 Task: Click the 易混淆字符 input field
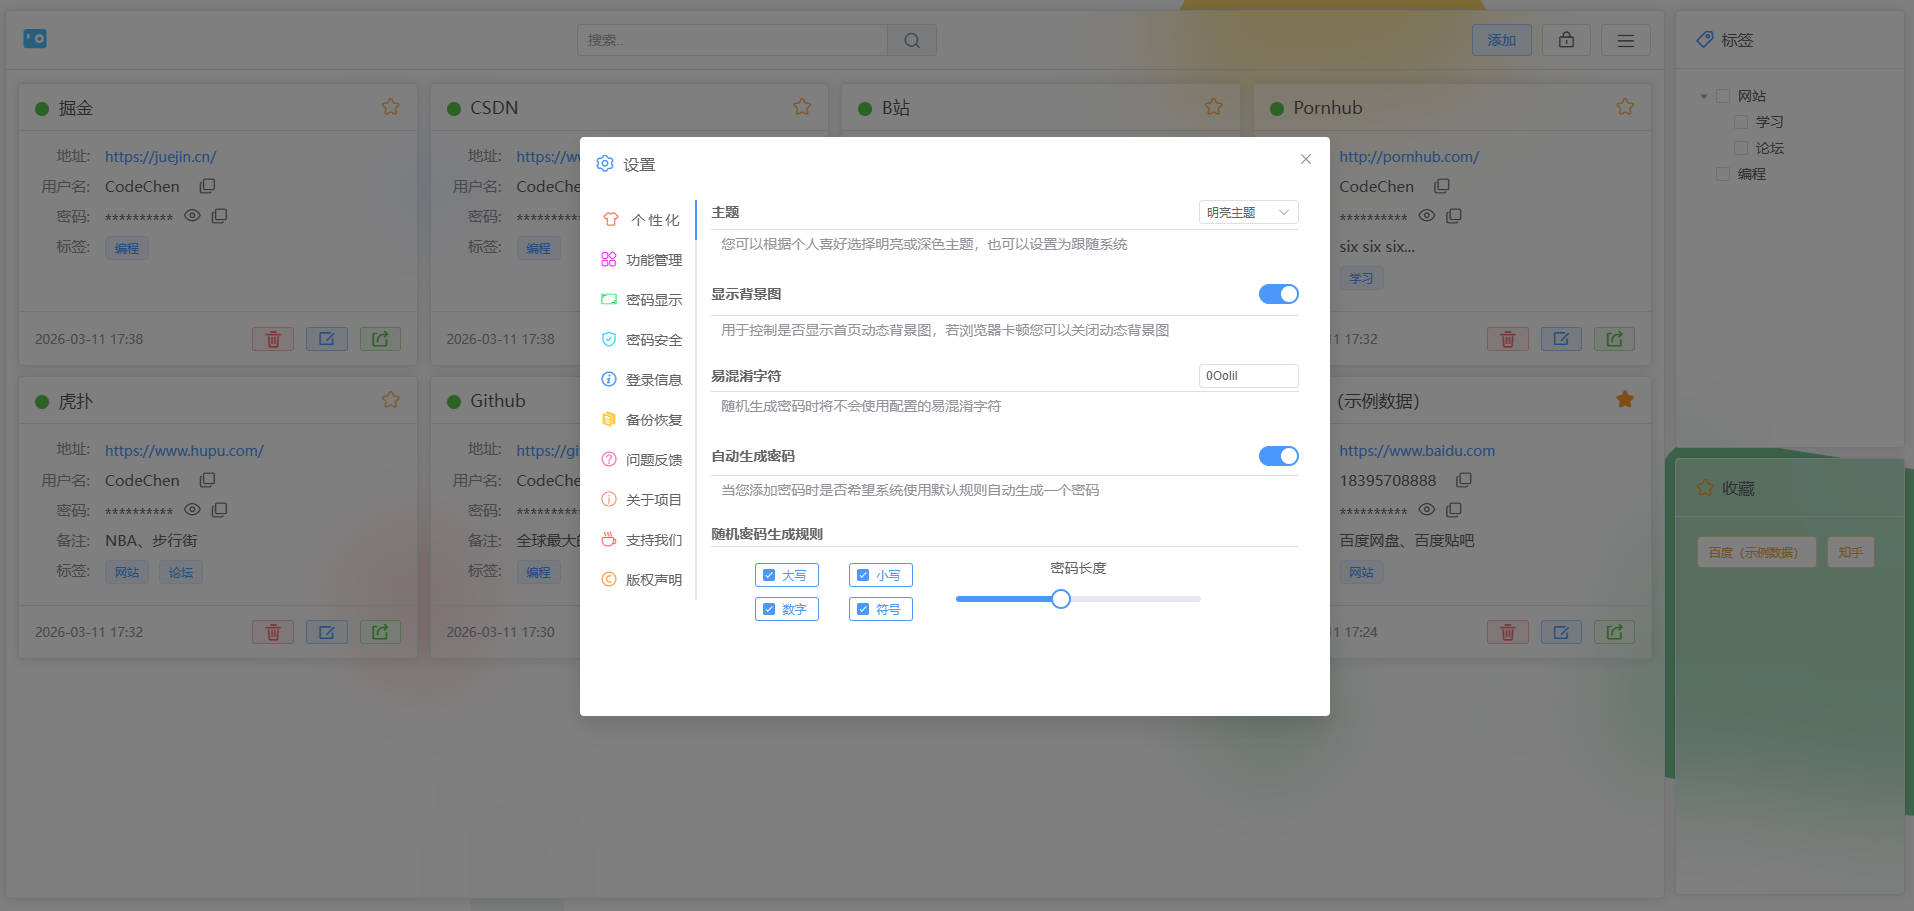pos(1247,376)
